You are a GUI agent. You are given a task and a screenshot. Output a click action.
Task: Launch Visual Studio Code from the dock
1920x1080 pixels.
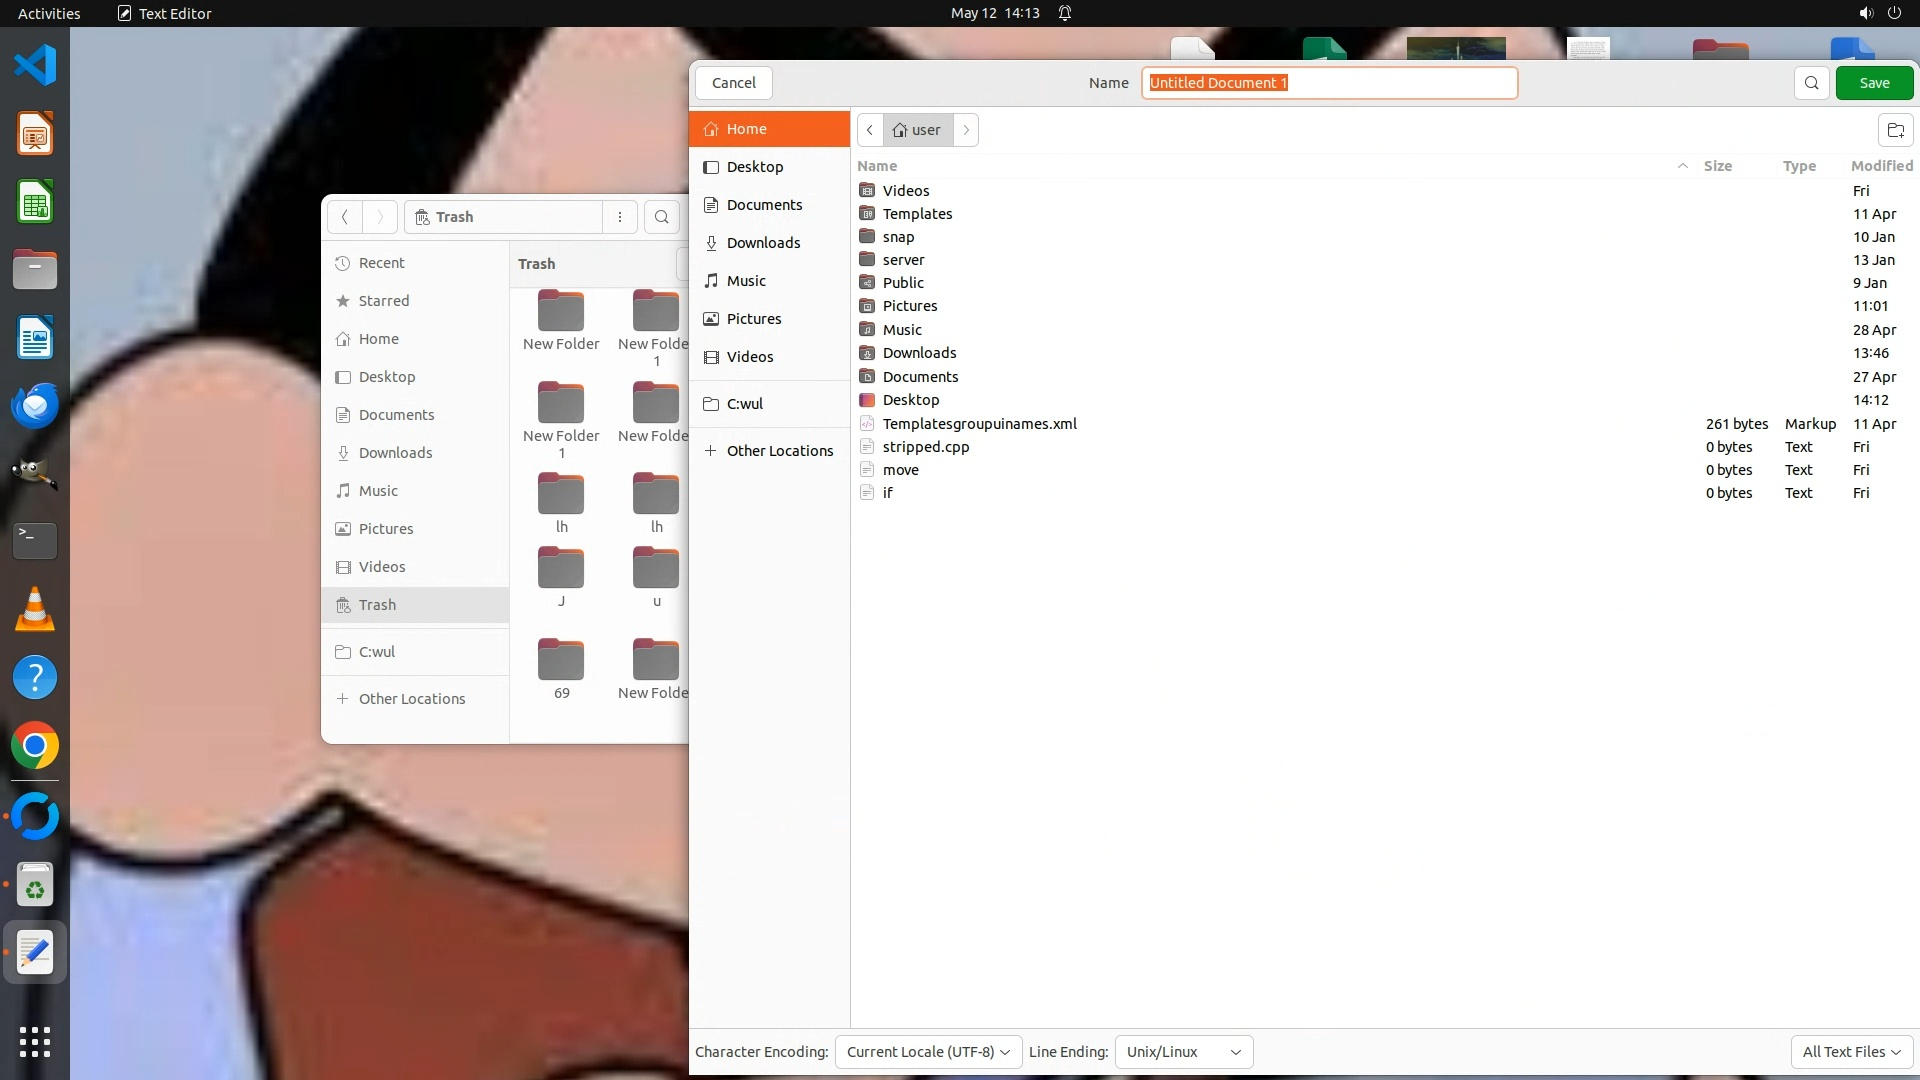(x=35, y=66)
